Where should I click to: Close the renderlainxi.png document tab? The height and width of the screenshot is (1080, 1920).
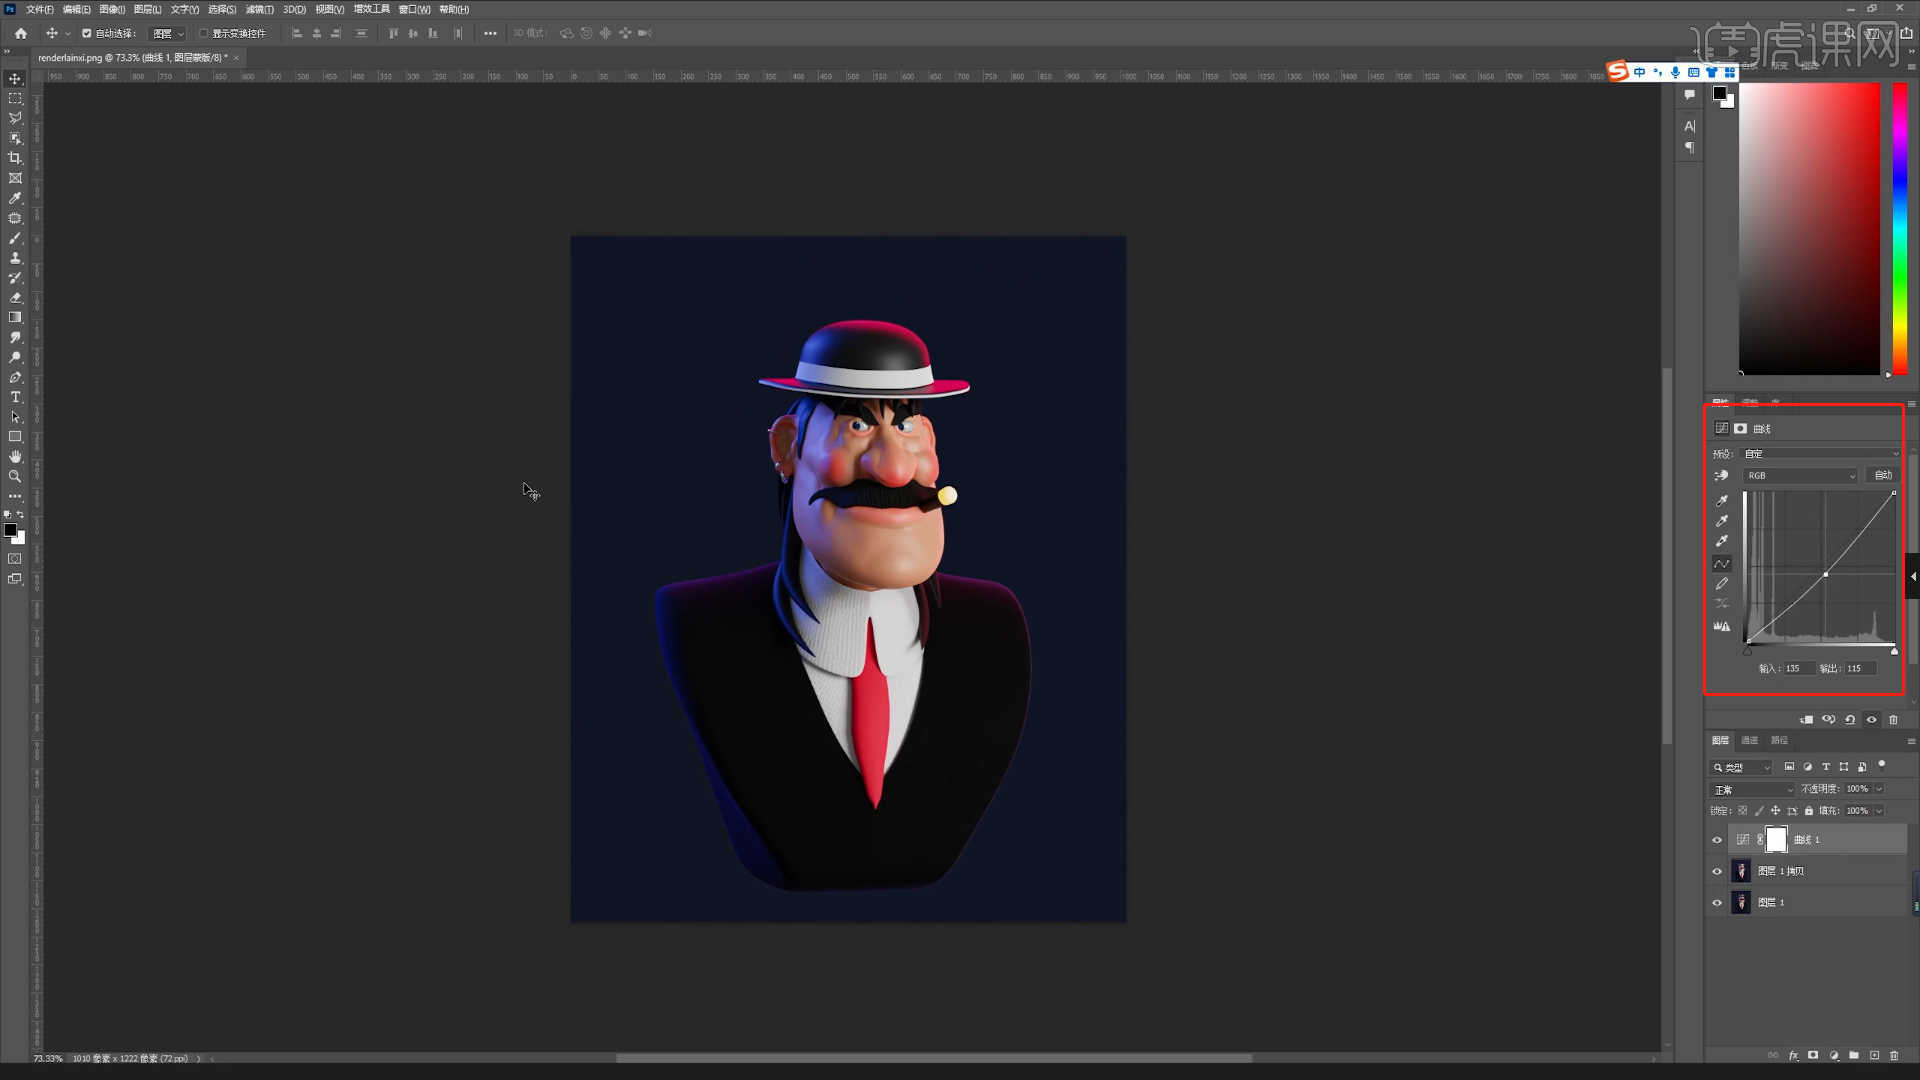coord(236,58)
